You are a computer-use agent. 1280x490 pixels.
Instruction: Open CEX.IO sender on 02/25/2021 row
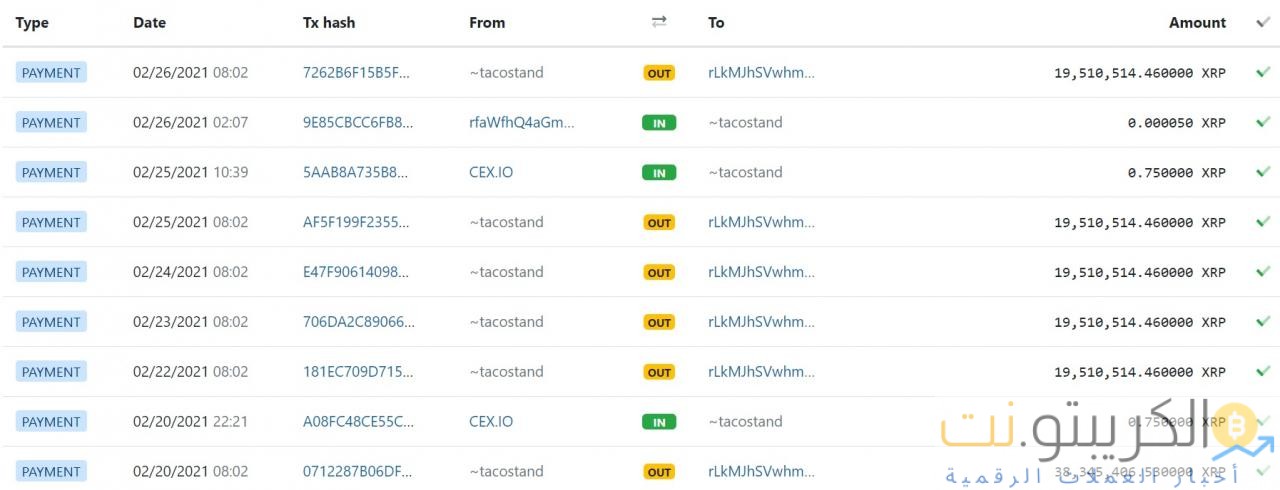tap(491, 172)
